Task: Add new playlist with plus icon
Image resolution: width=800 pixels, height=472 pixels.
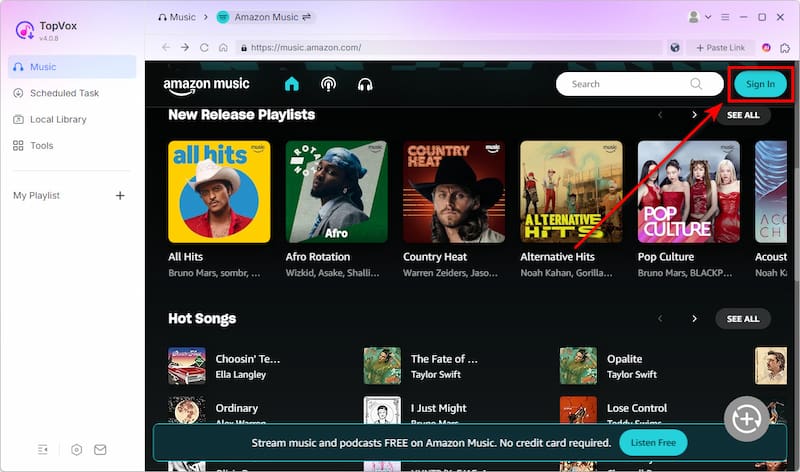Action: [x=120, y=196]
